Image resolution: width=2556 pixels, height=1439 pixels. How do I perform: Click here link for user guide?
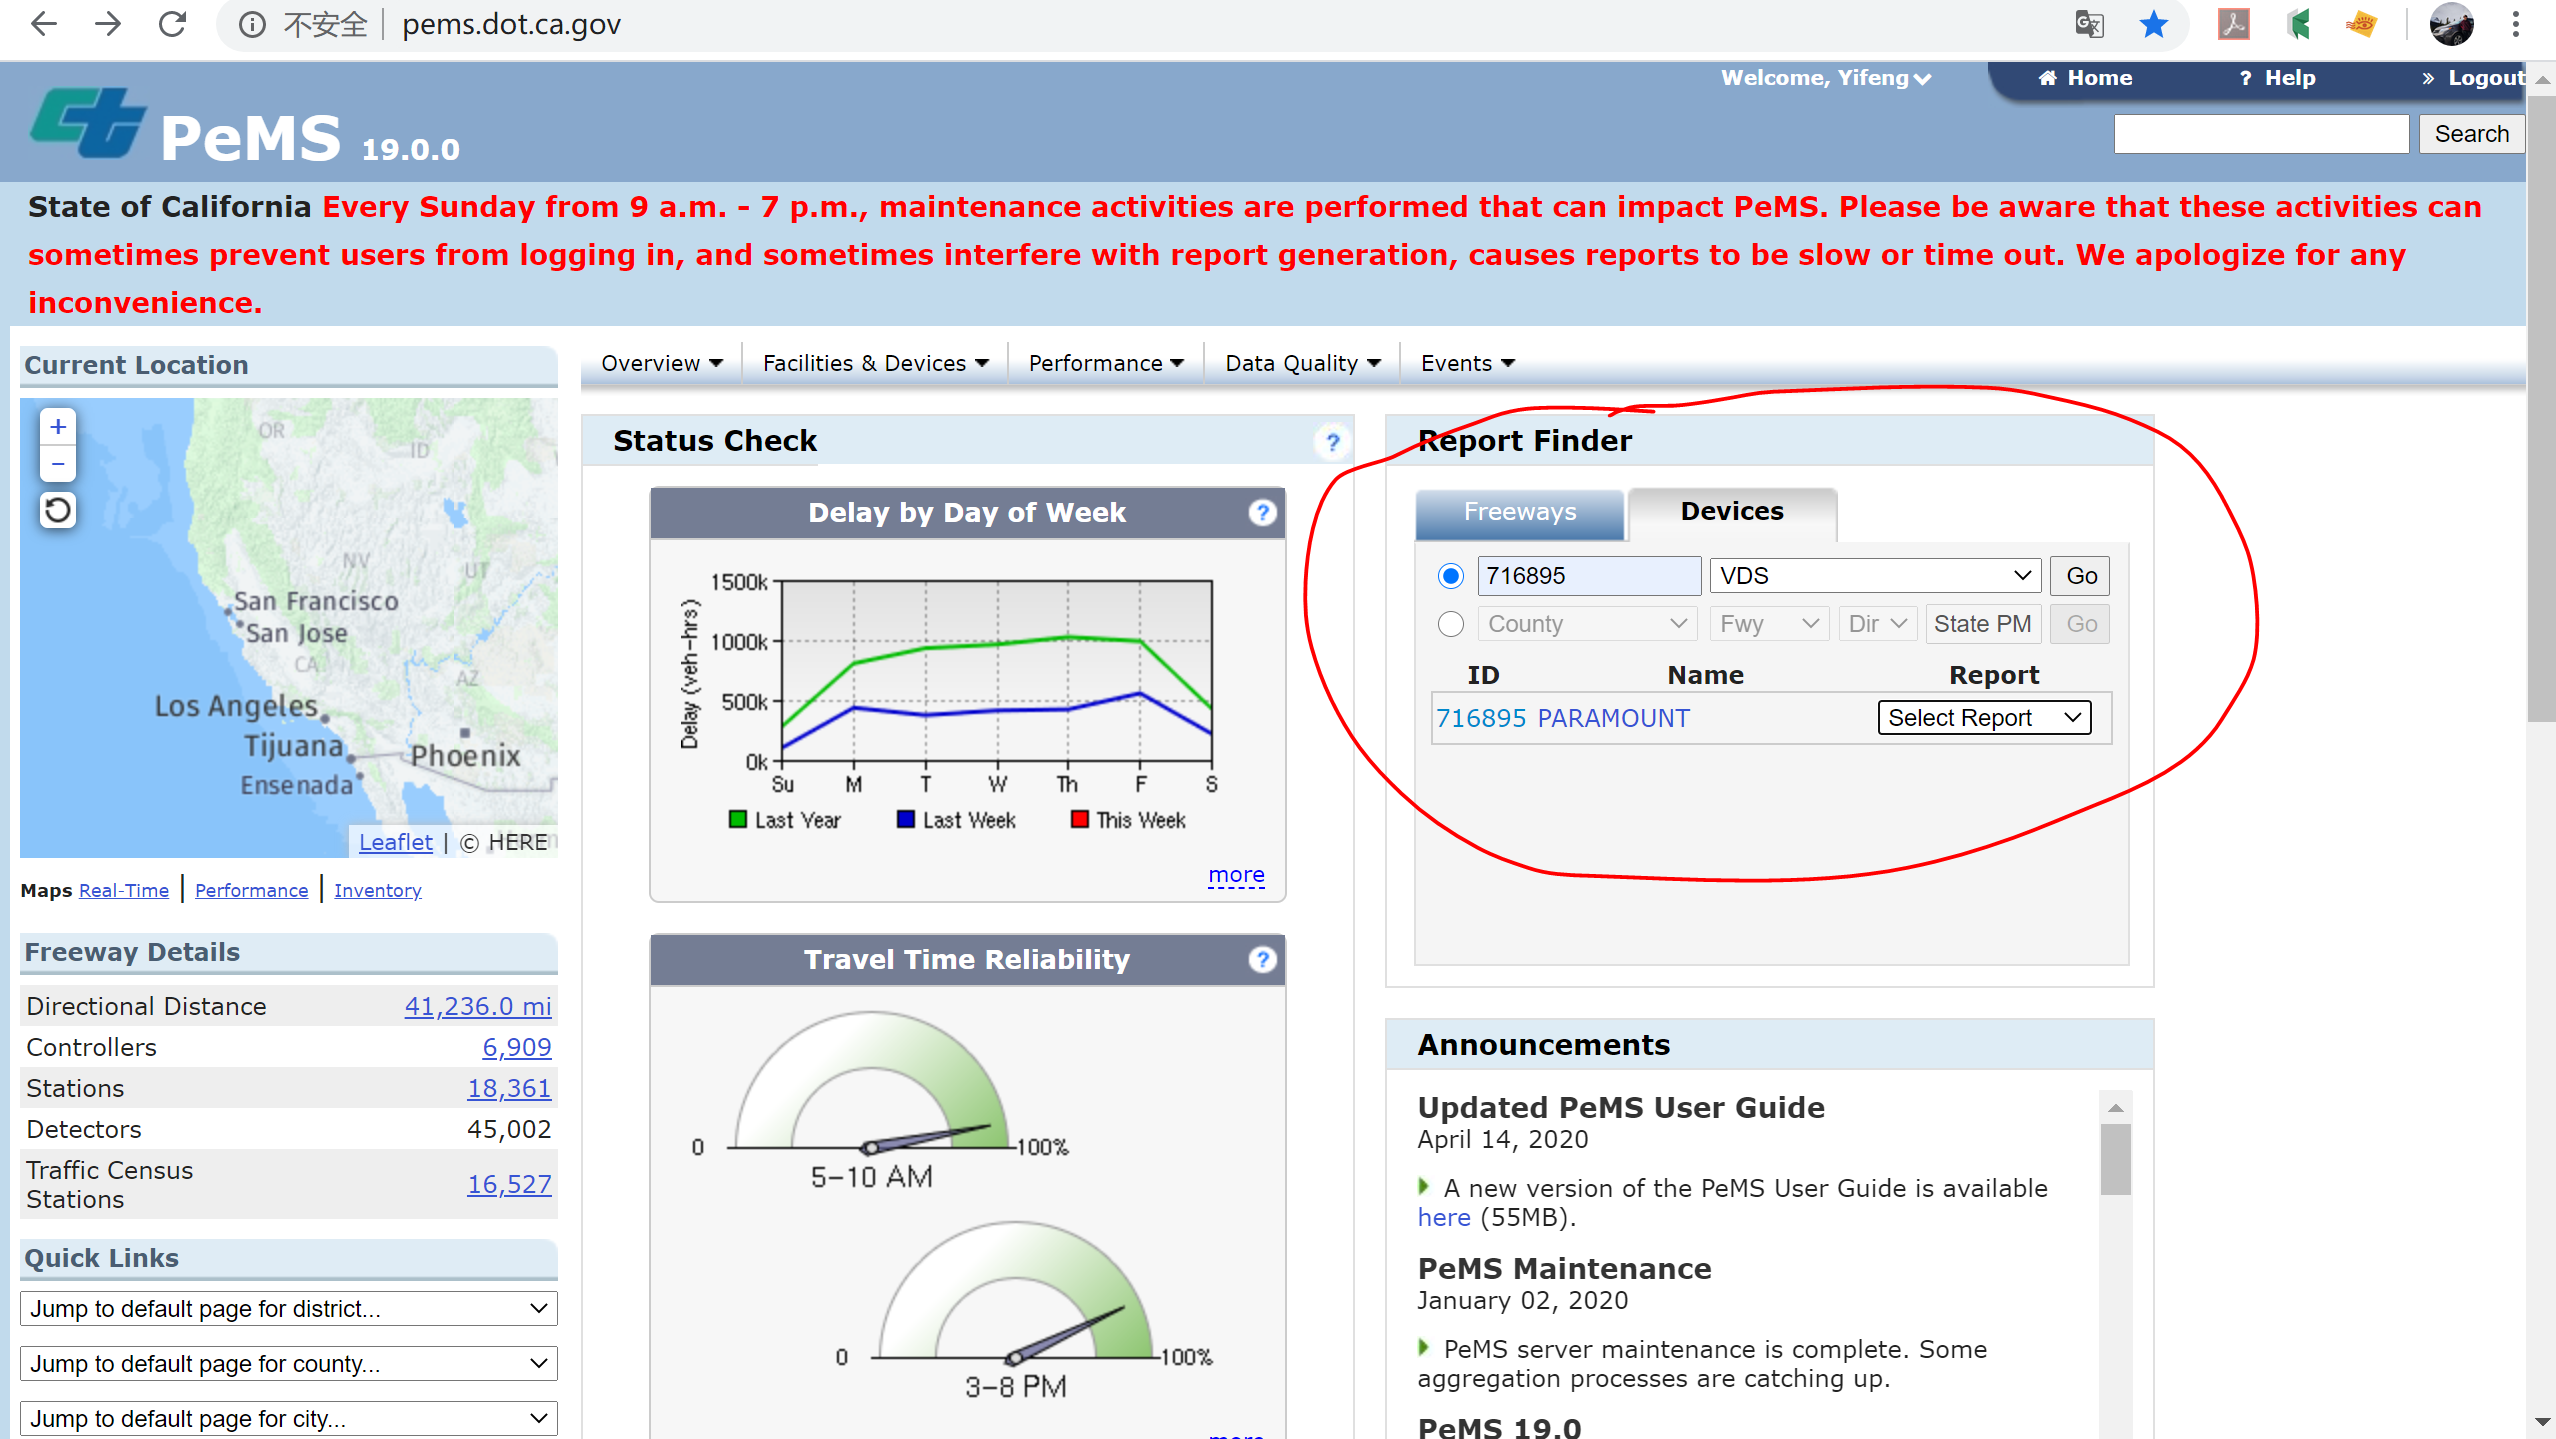click(x=1444, y=1217)
